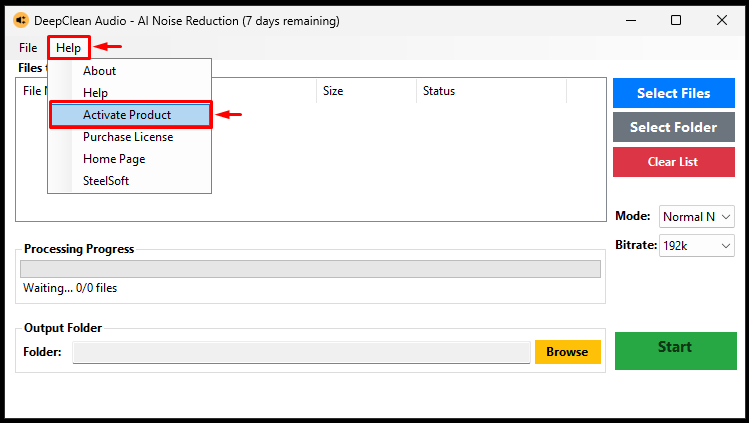Viewport: 749px width, 423px height.
Task: Expand the Mode dropdown
Action: (696, 217)
